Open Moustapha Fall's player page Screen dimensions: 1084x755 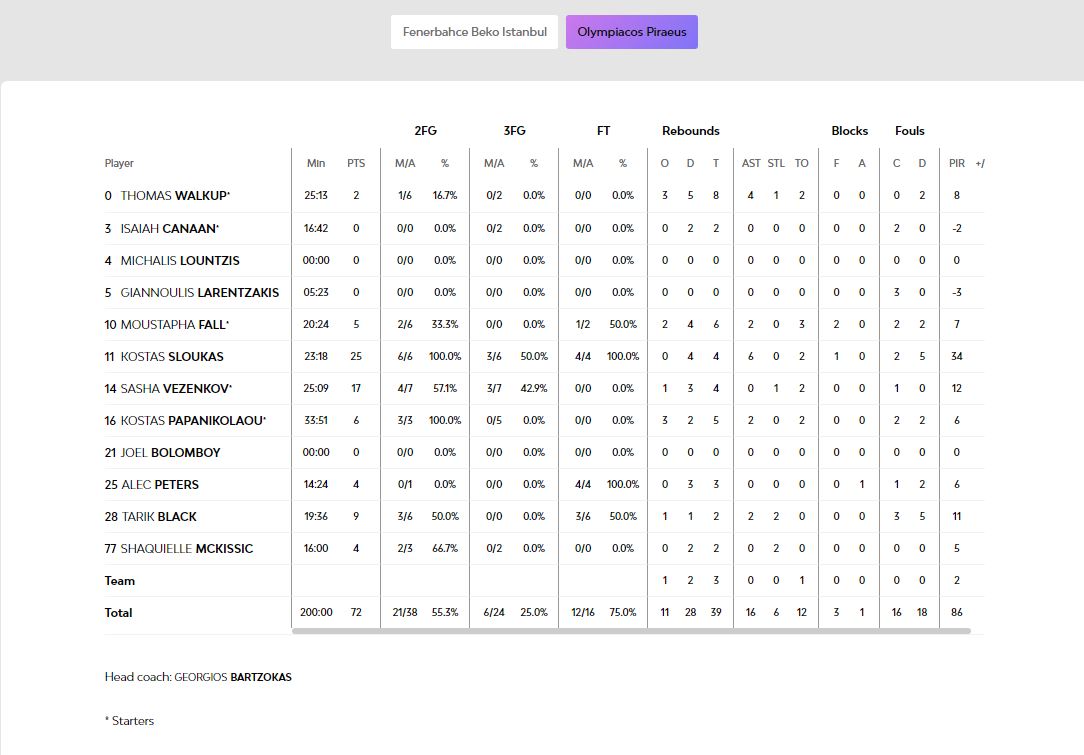(173, 324)
